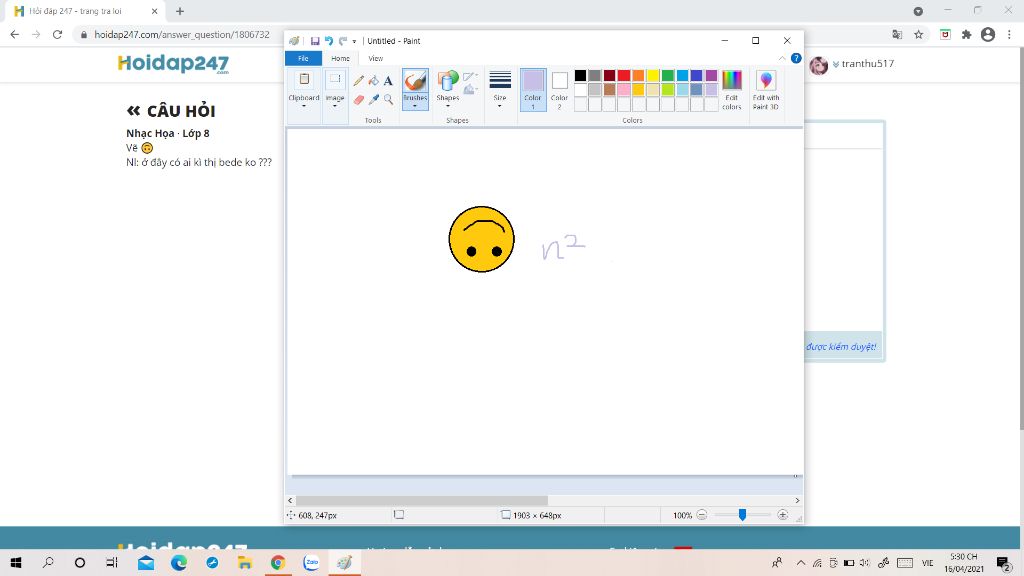The width and height of the screenshot is (1024, 576).
Task: Open Customize Quick Access Toolbar dropdown
Action: [x=355, y=41]
